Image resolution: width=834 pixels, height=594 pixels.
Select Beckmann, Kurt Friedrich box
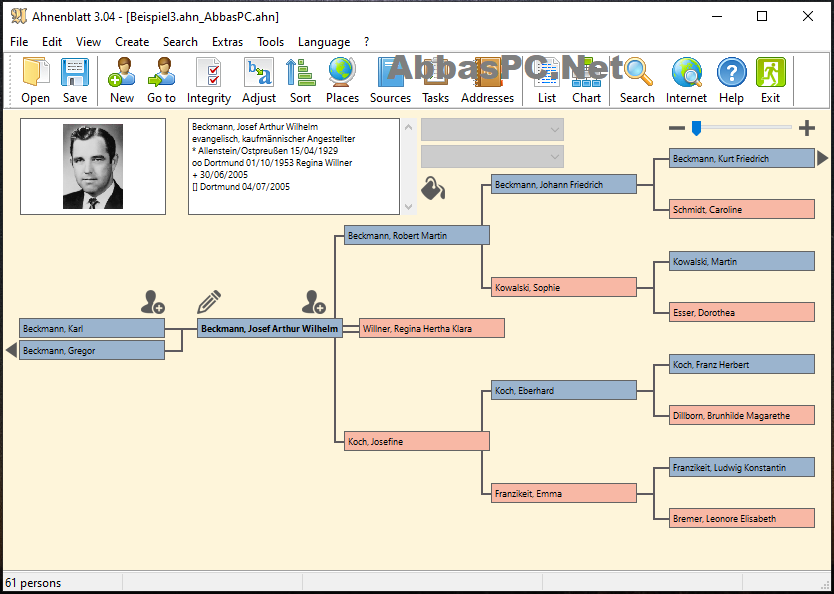742,158
